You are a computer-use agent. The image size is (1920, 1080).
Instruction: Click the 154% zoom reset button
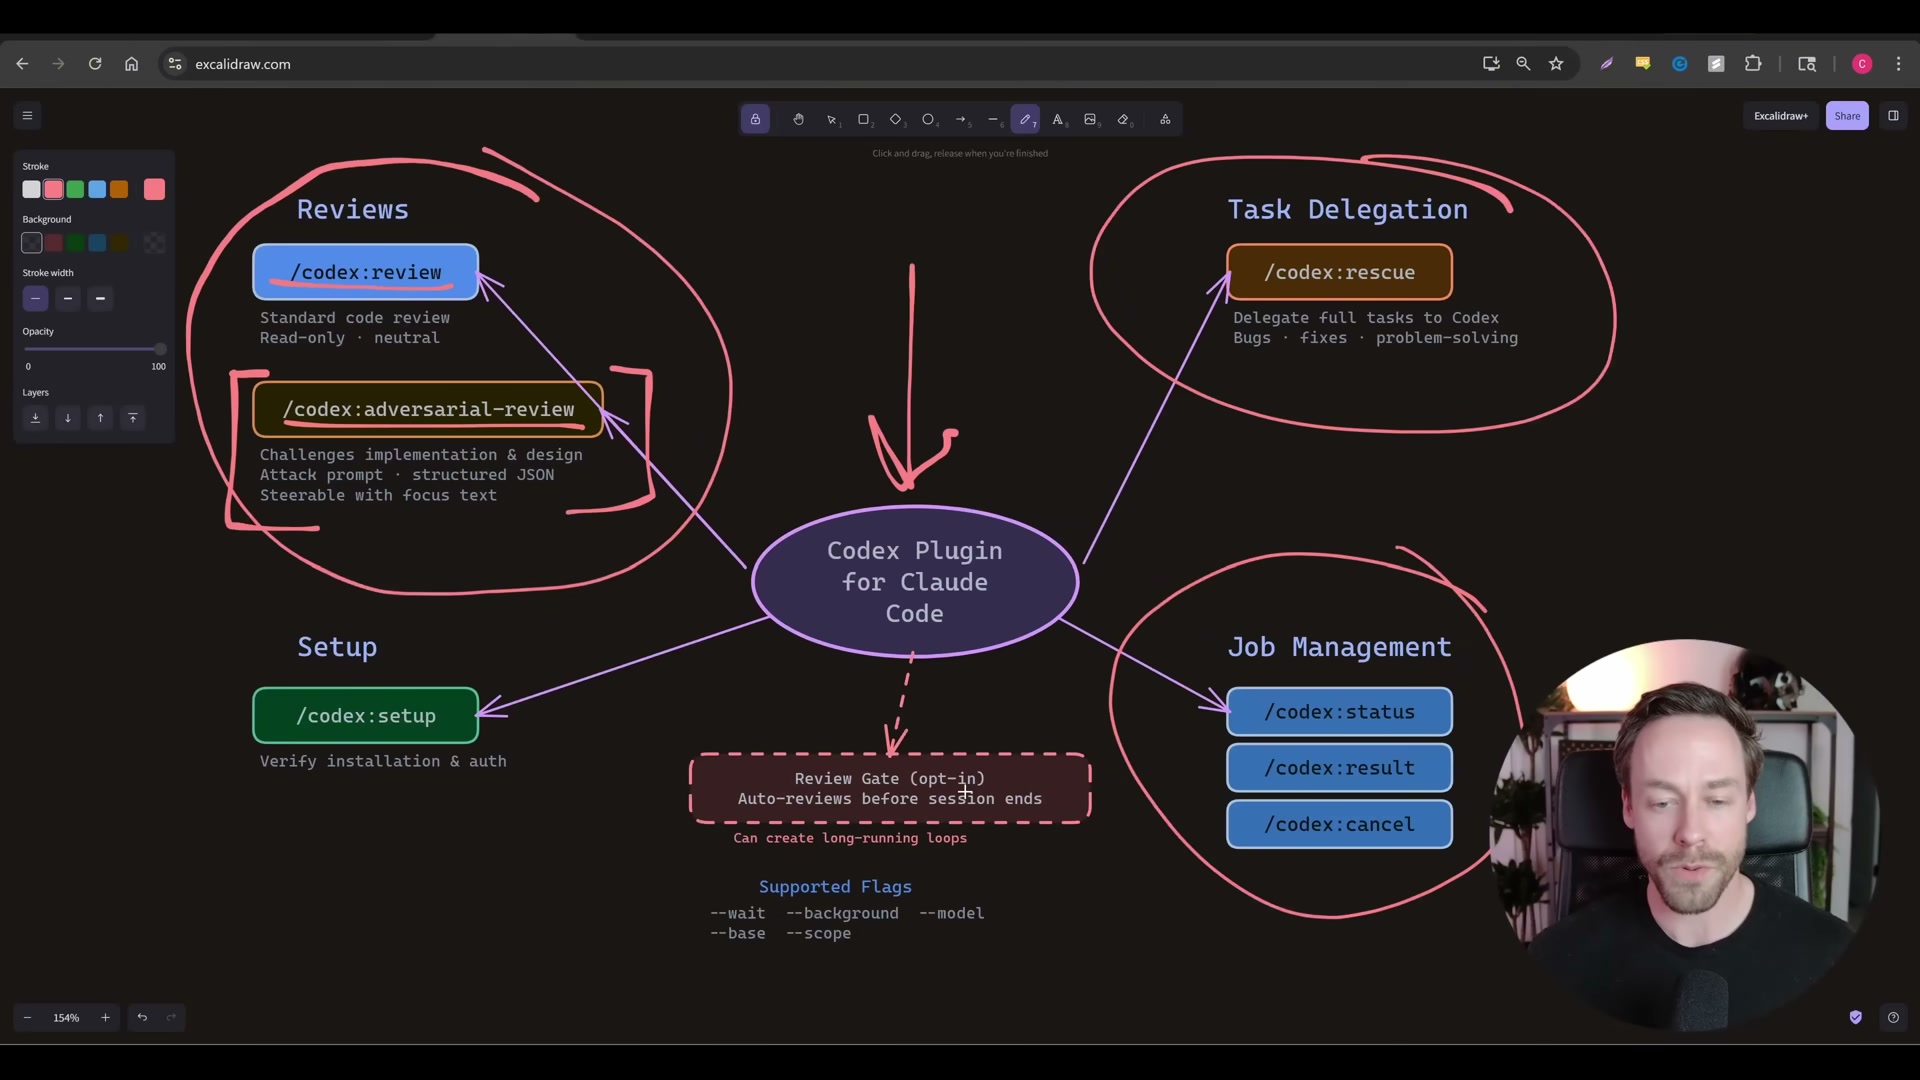tap(66, 1017)
